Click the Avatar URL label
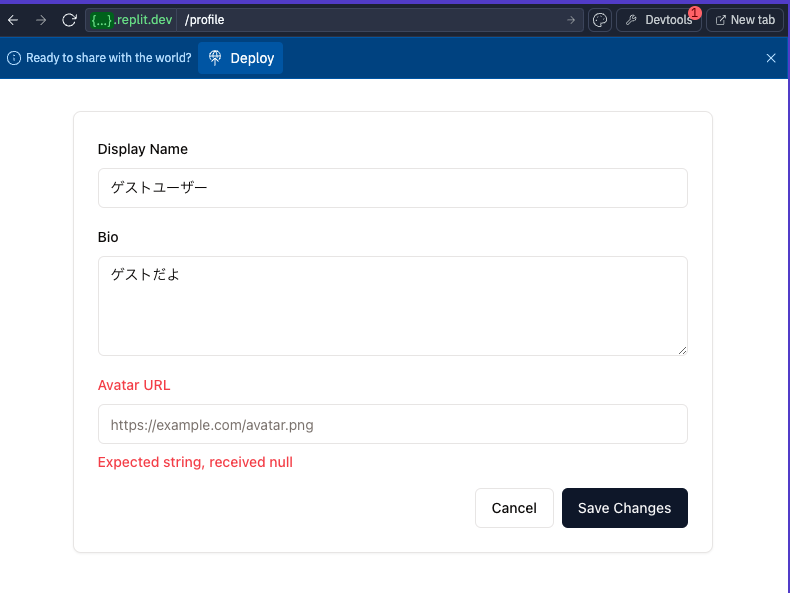 click(x=134, y=385)
